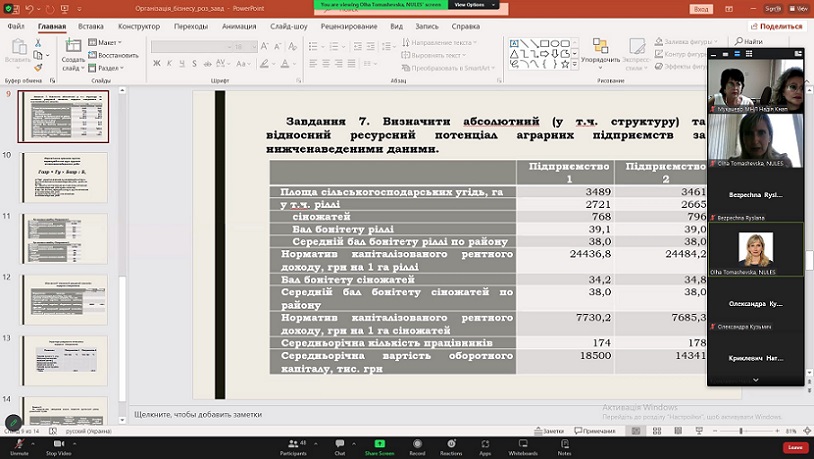This screenshot has width=814, height=459.
Task: Clear all formatting icon
Action: (x=292, y=46)
